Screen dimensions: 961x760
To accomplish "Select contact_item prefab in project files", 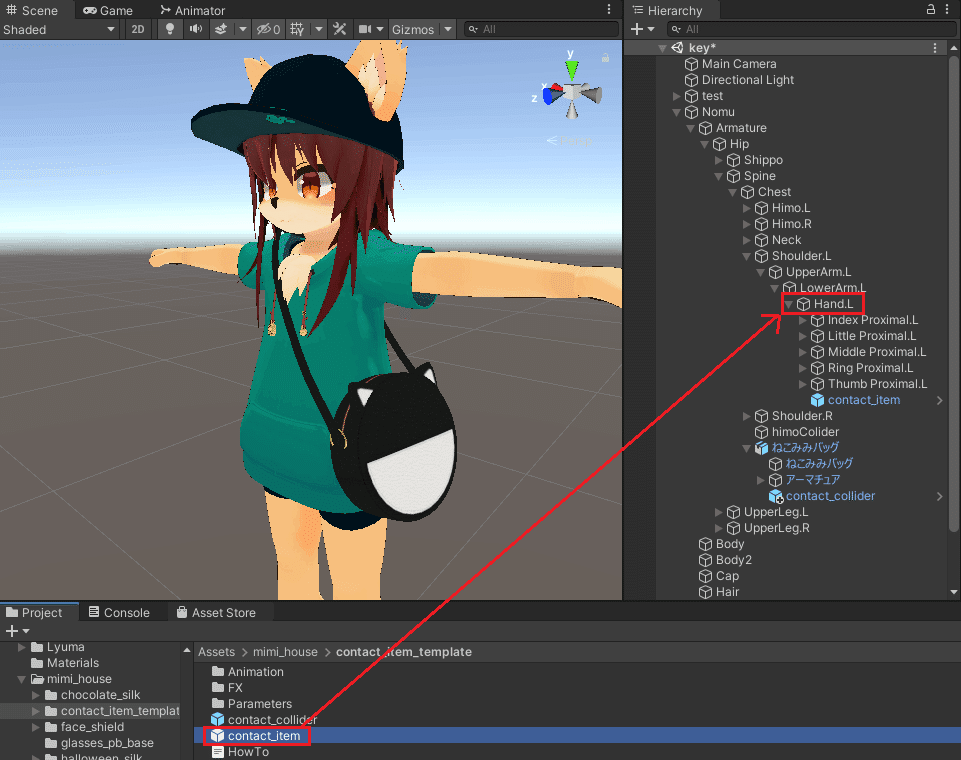I will click(x=264, y=735).
